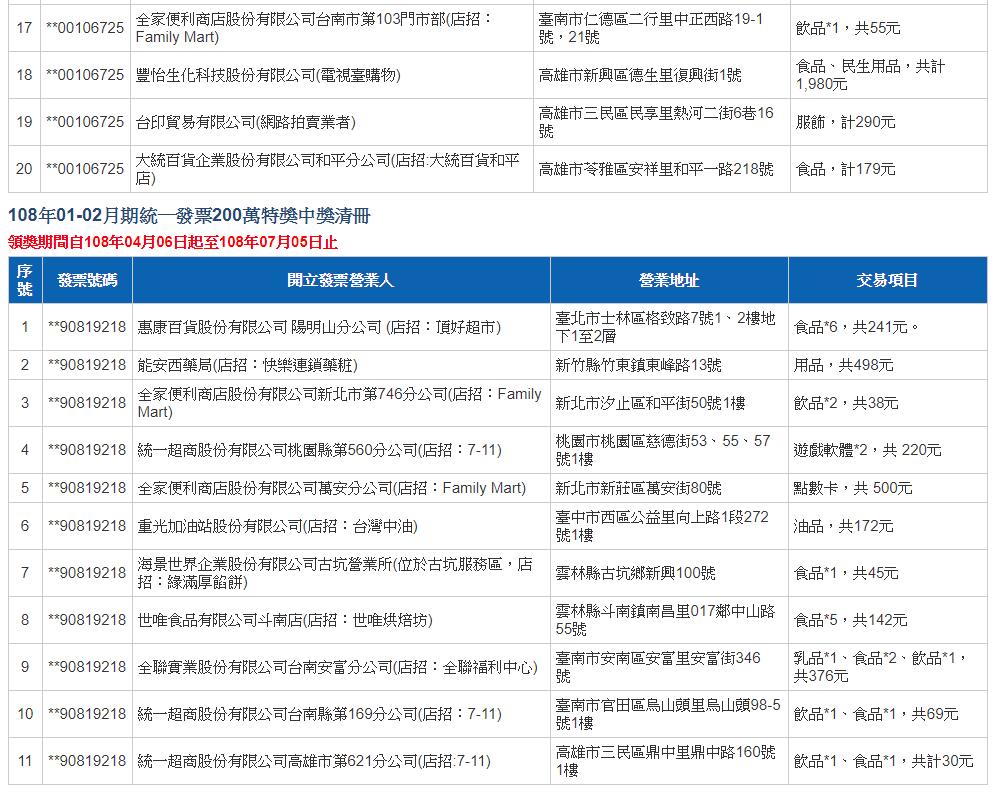Image resolution: width=998 pixels, height=795 pixels.
Task: Select 台印貿易有限公司 網路拍賣業者 cell
Action: click(x=245, y=122)
